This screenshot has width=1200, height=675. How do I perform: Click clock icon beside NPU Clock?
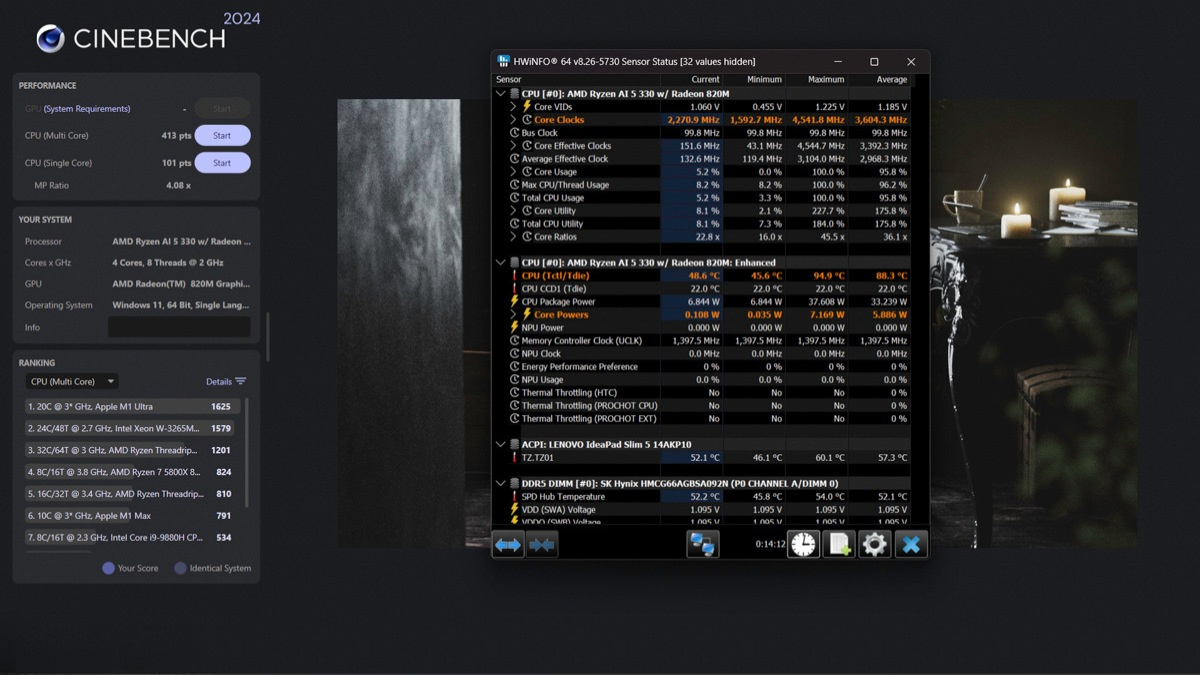(x=515, y=354)
